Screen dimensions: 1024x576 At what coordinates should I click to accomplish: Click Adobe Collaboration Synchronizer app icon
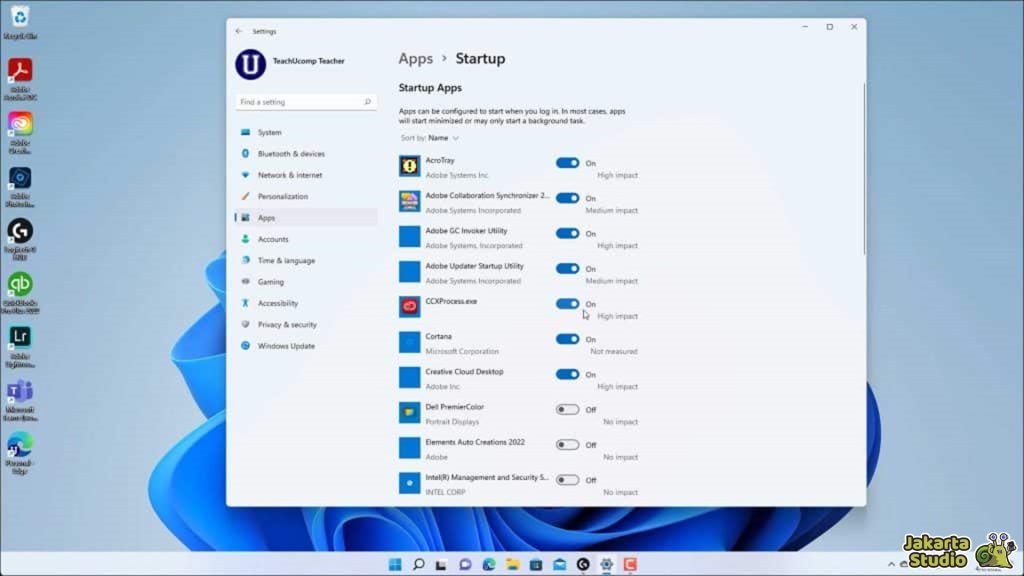tap(409, 201)
